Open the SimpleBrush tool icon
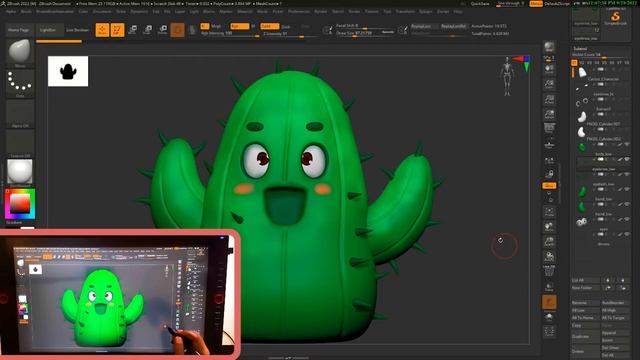This screenshot has height=360, width=640. point(616,18)
